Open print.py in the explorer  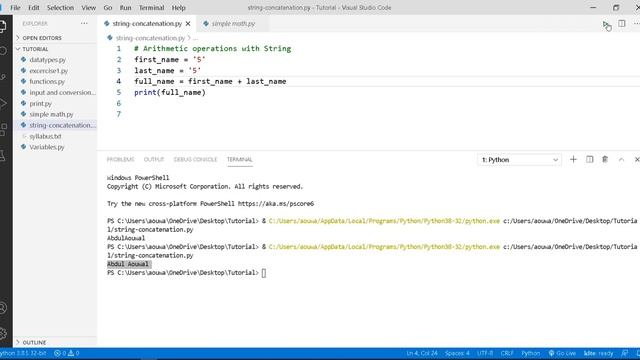click(40, 104)
